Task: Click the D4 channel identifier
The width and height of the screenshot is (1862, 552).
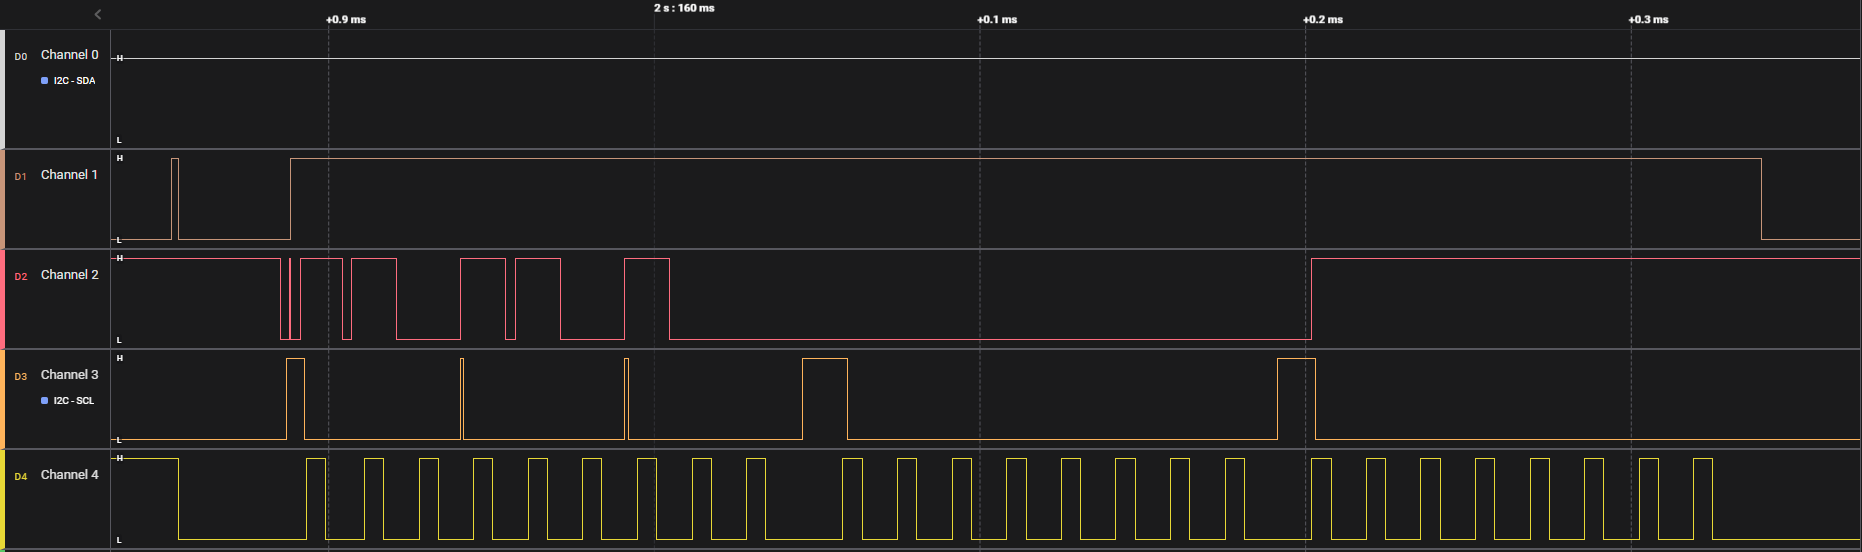Action: point(21,477)
